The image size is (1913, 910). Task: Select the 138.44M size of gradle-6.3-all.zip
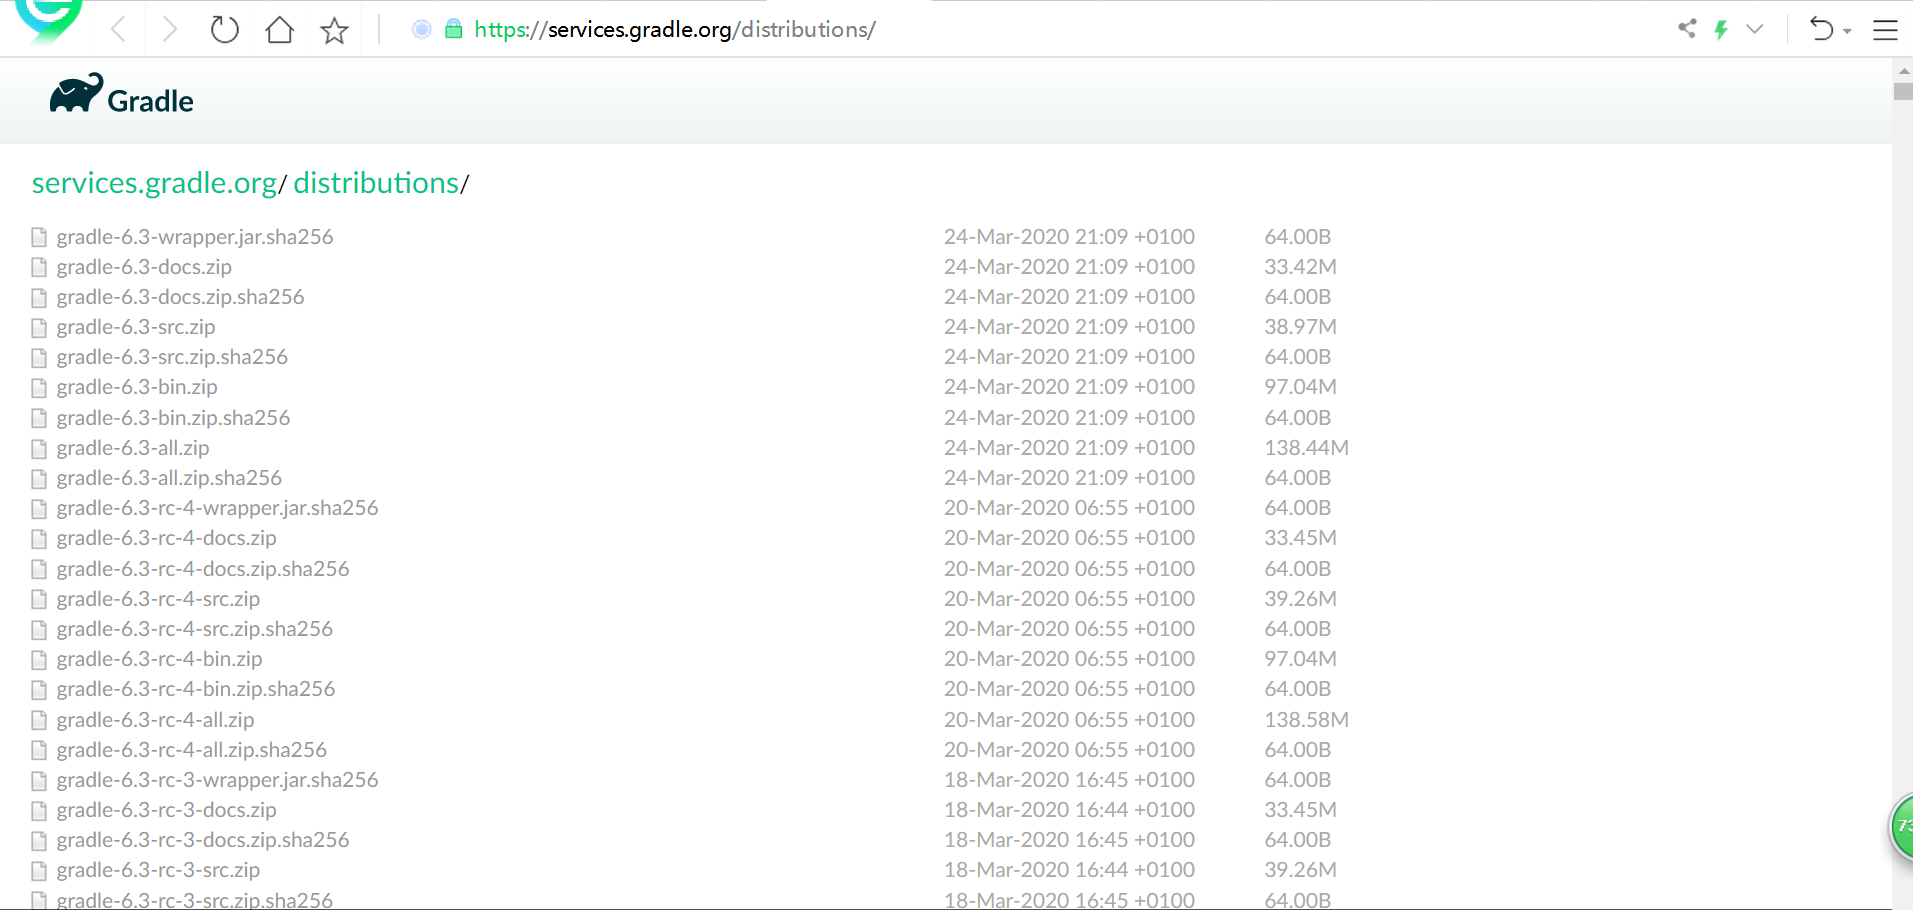1306,448
